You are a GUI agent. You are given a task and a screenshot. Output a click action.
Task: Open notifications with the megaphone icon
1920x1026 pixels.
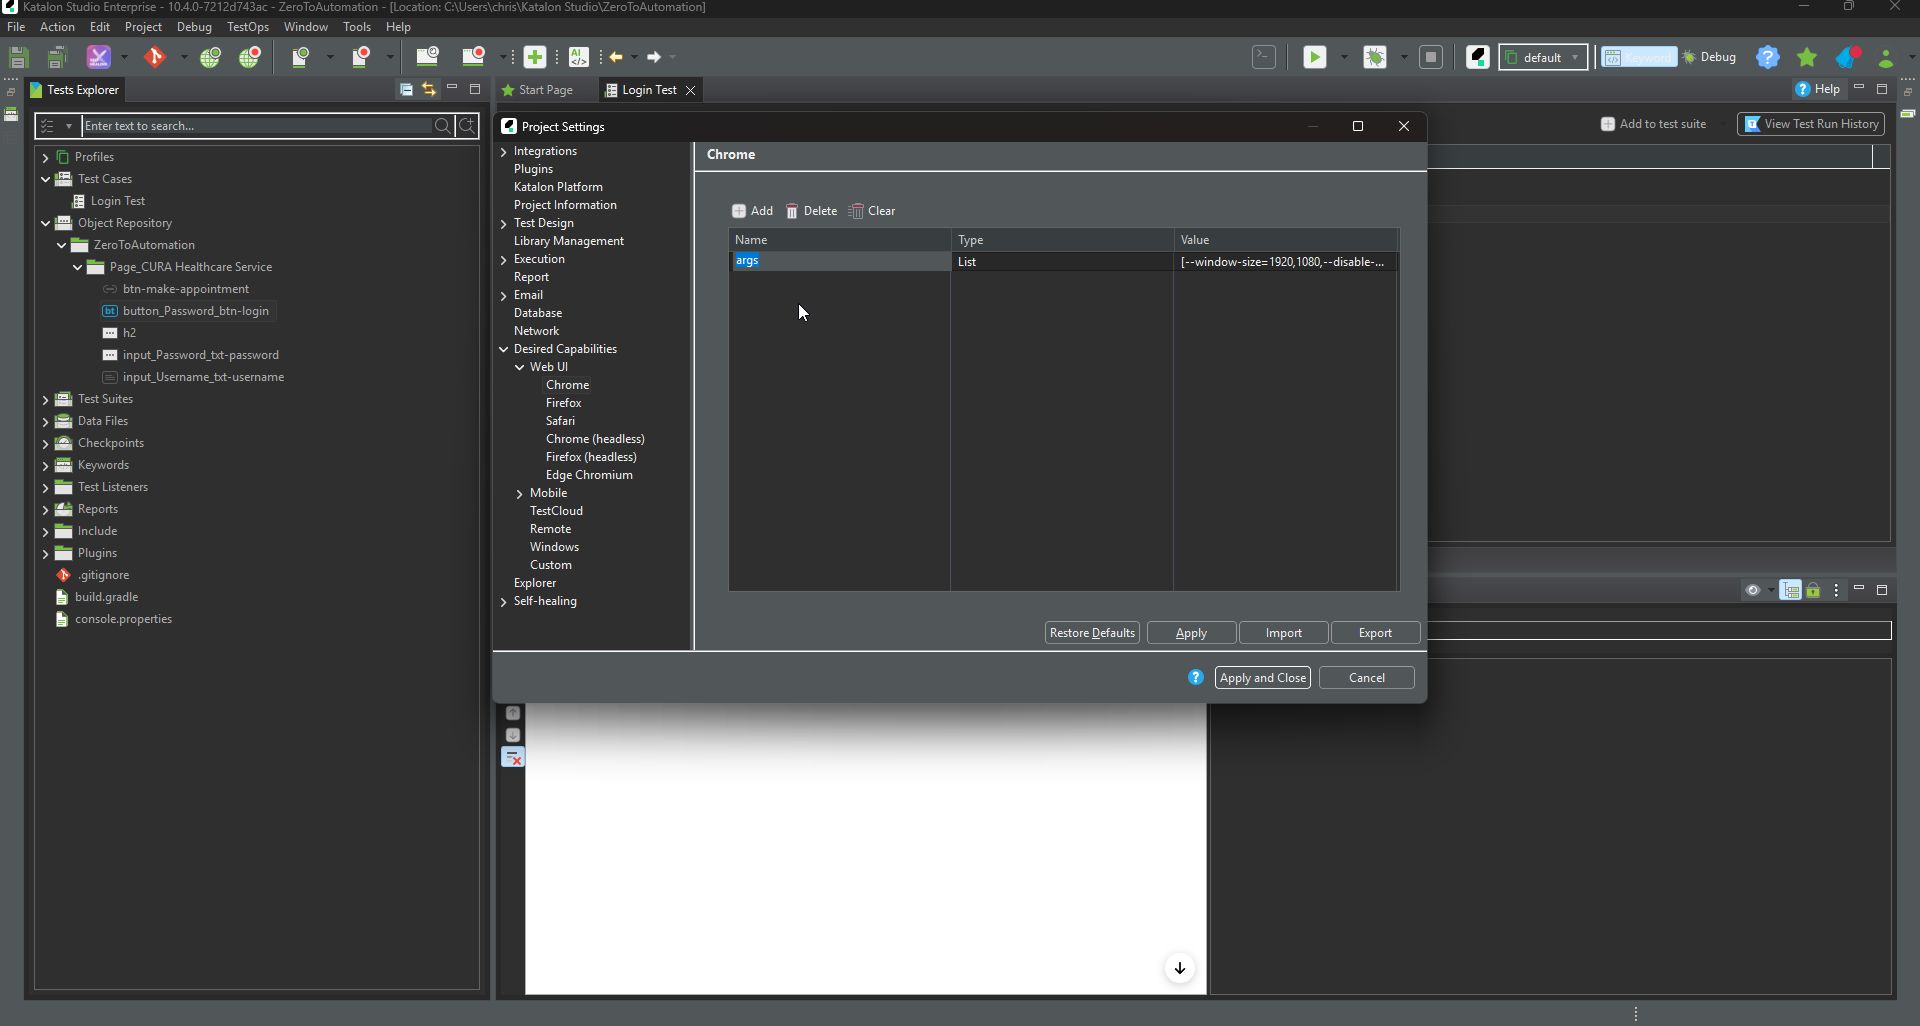pyautogui.click(x=1847, y=57)
